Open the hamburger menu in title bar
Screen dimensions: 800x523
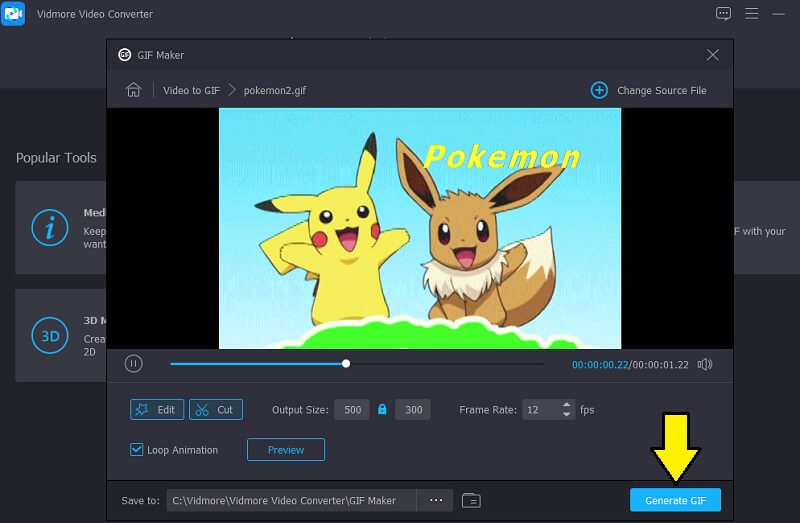(752, 14)
